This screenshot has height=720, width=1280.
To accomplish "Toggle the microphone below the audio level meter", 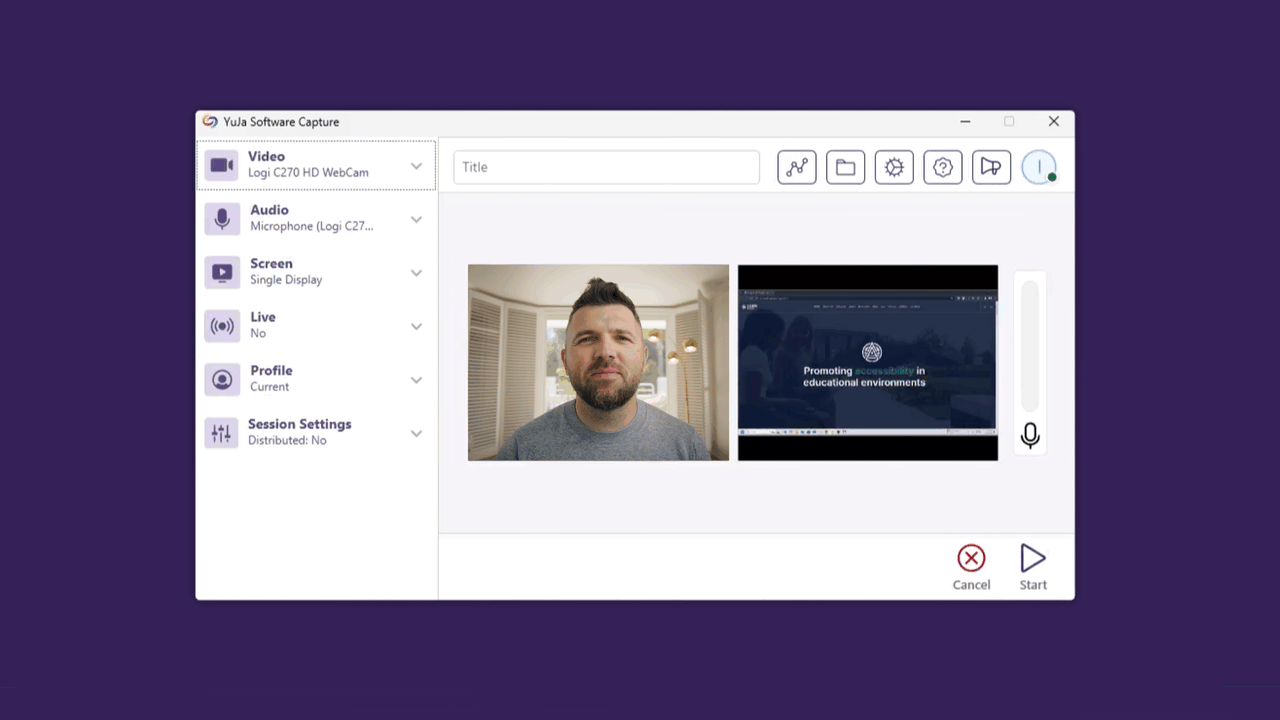I will (x=1030, y=435).
